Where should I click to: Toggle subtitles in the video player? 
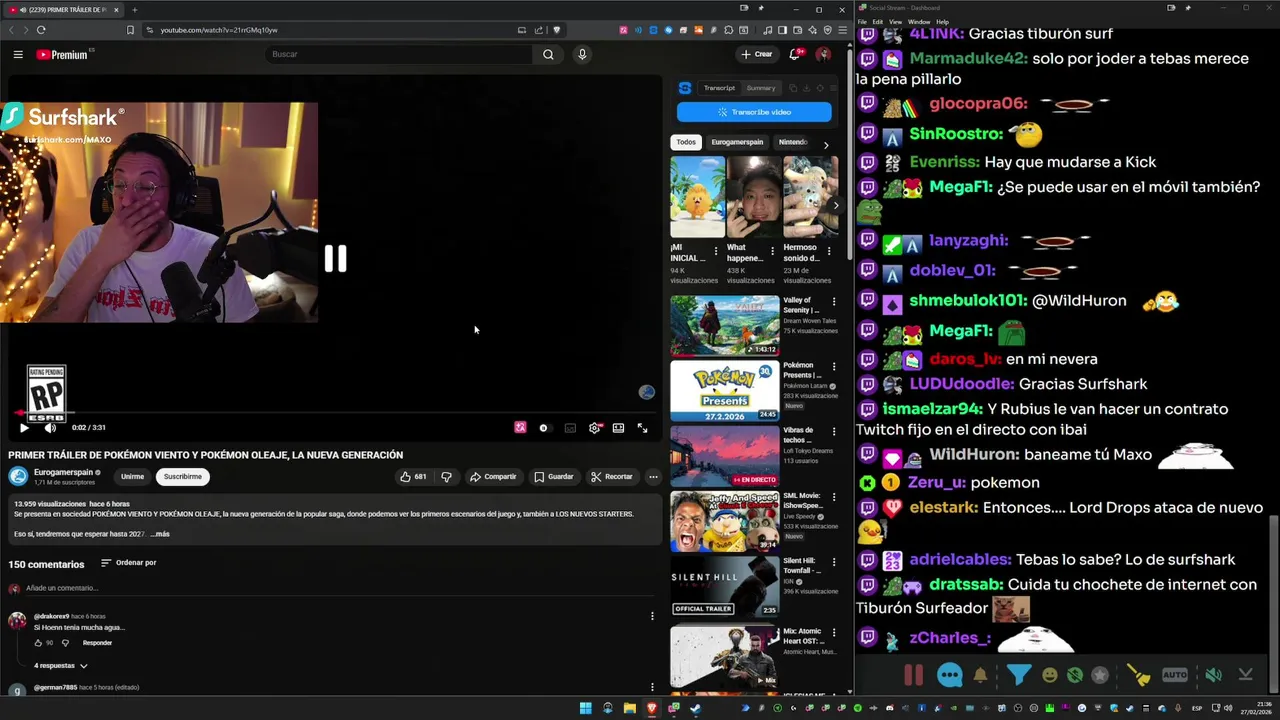point(570,428)
